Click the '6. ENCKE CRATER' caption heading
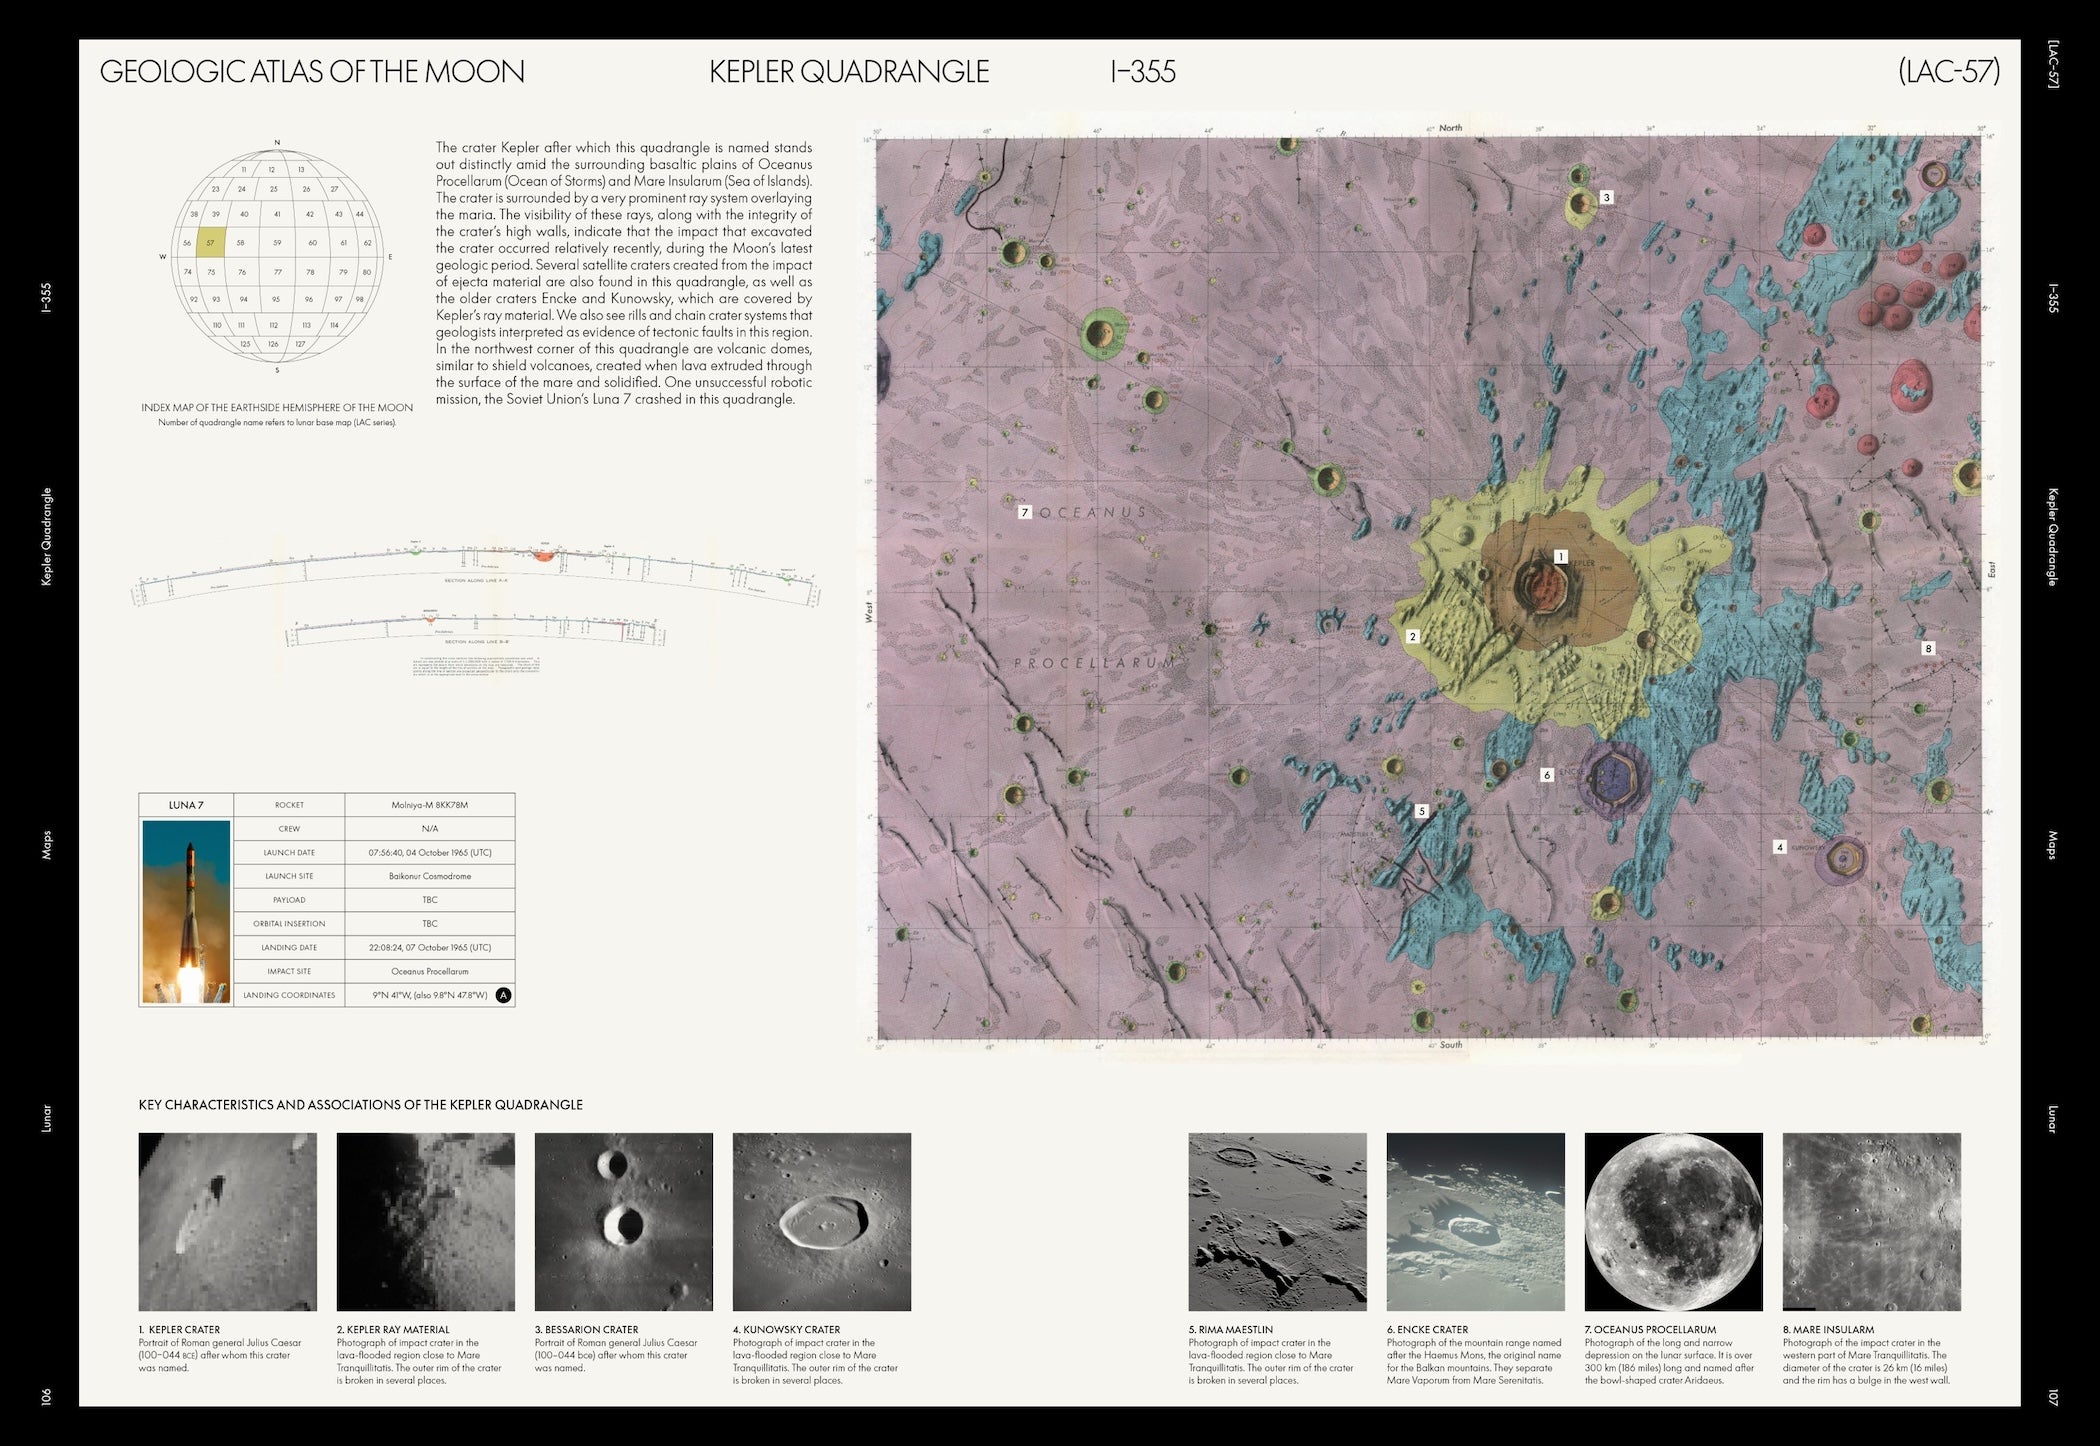This screenshot has height=1446, width=2100. coord(1427,1330)
